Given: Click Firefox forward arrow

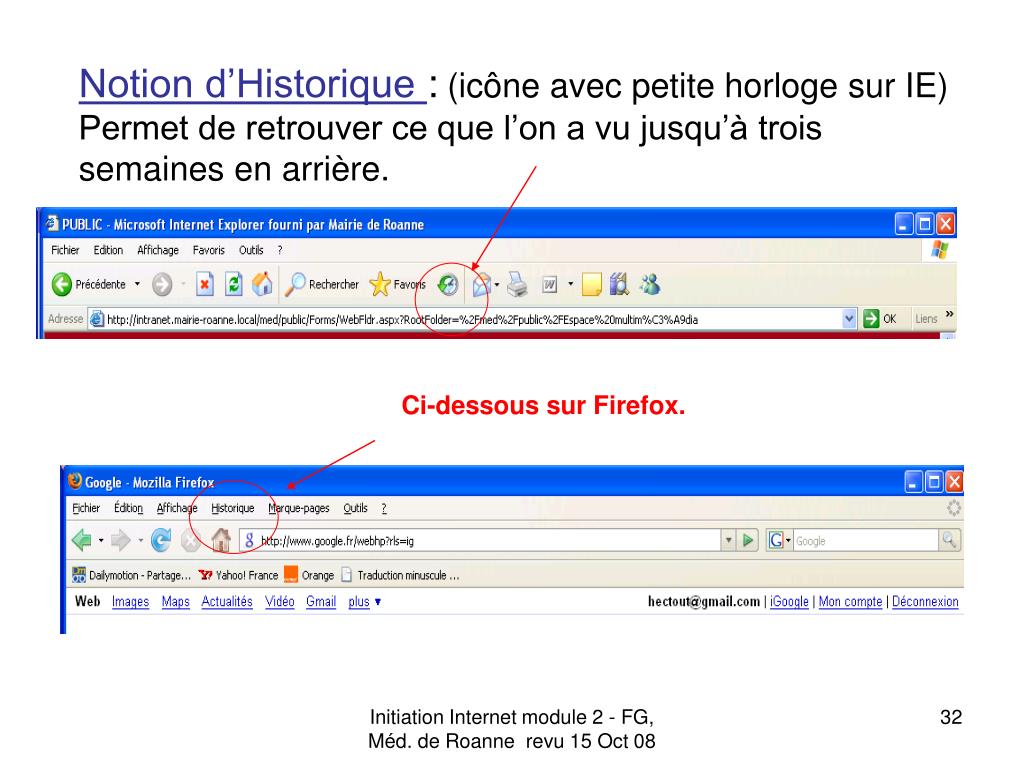Looking at the screenshot, I should pyautogui.click(x=121, y=540).
